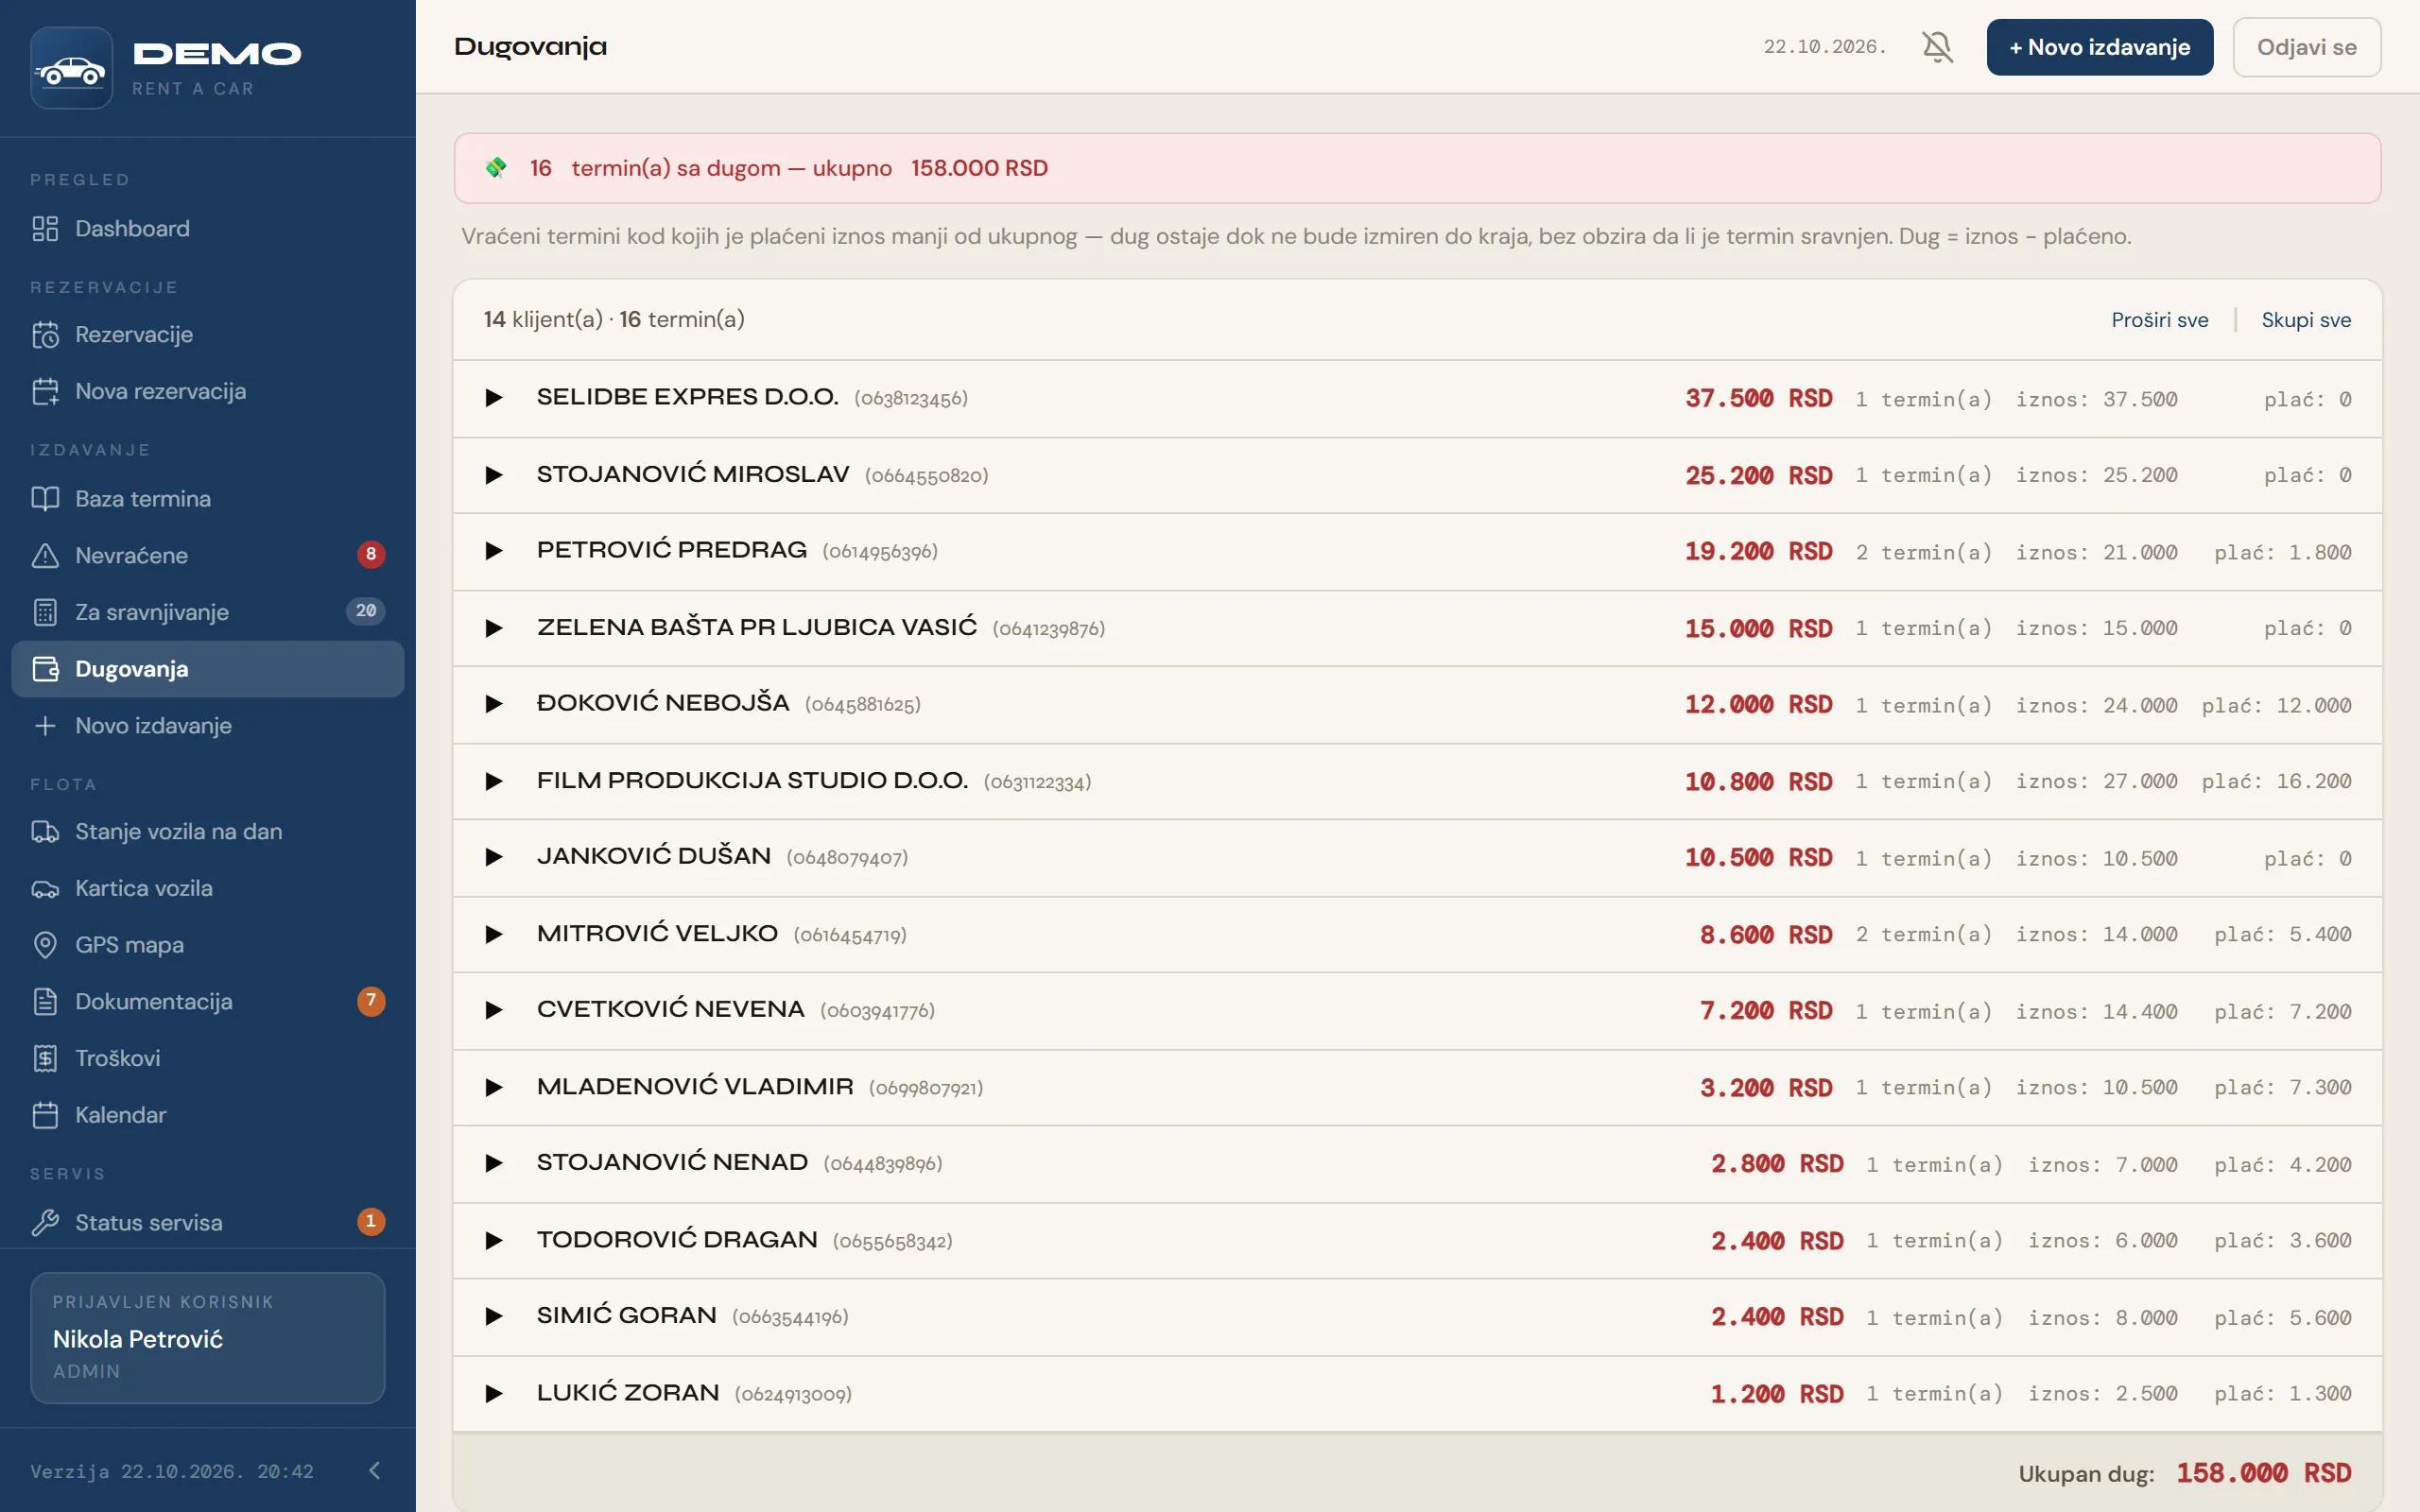This screenshot has height=1512, width=2420.
Task: Open Za sravnjivanje menu item
Action: click(208, 612)
